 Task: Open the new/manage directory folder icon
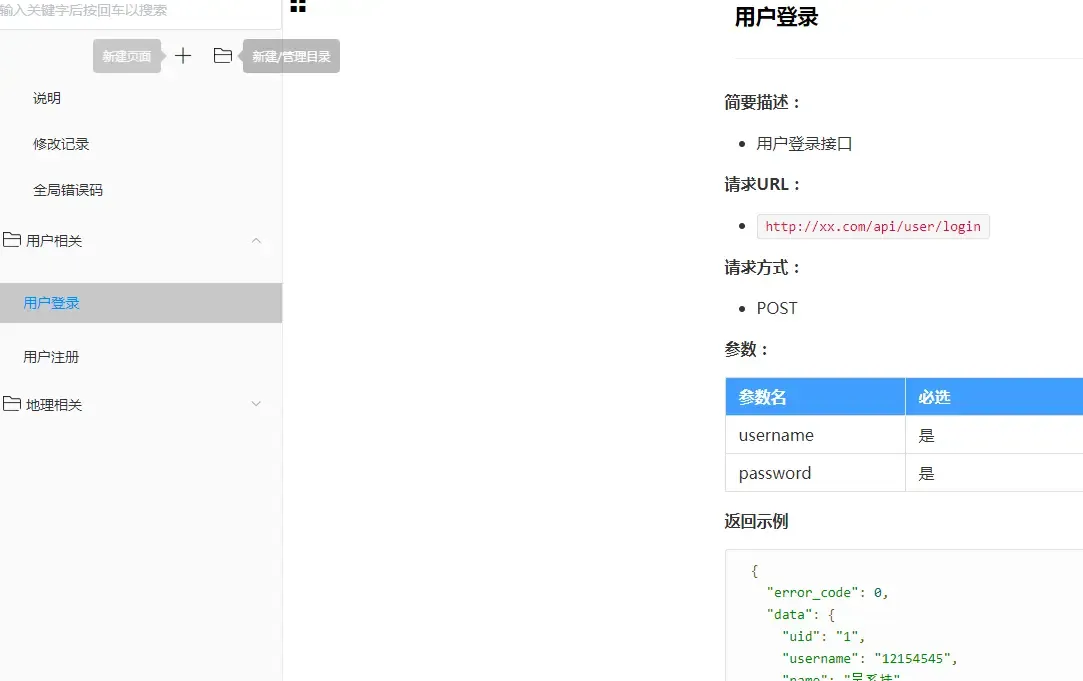click(x=222, y=56)
